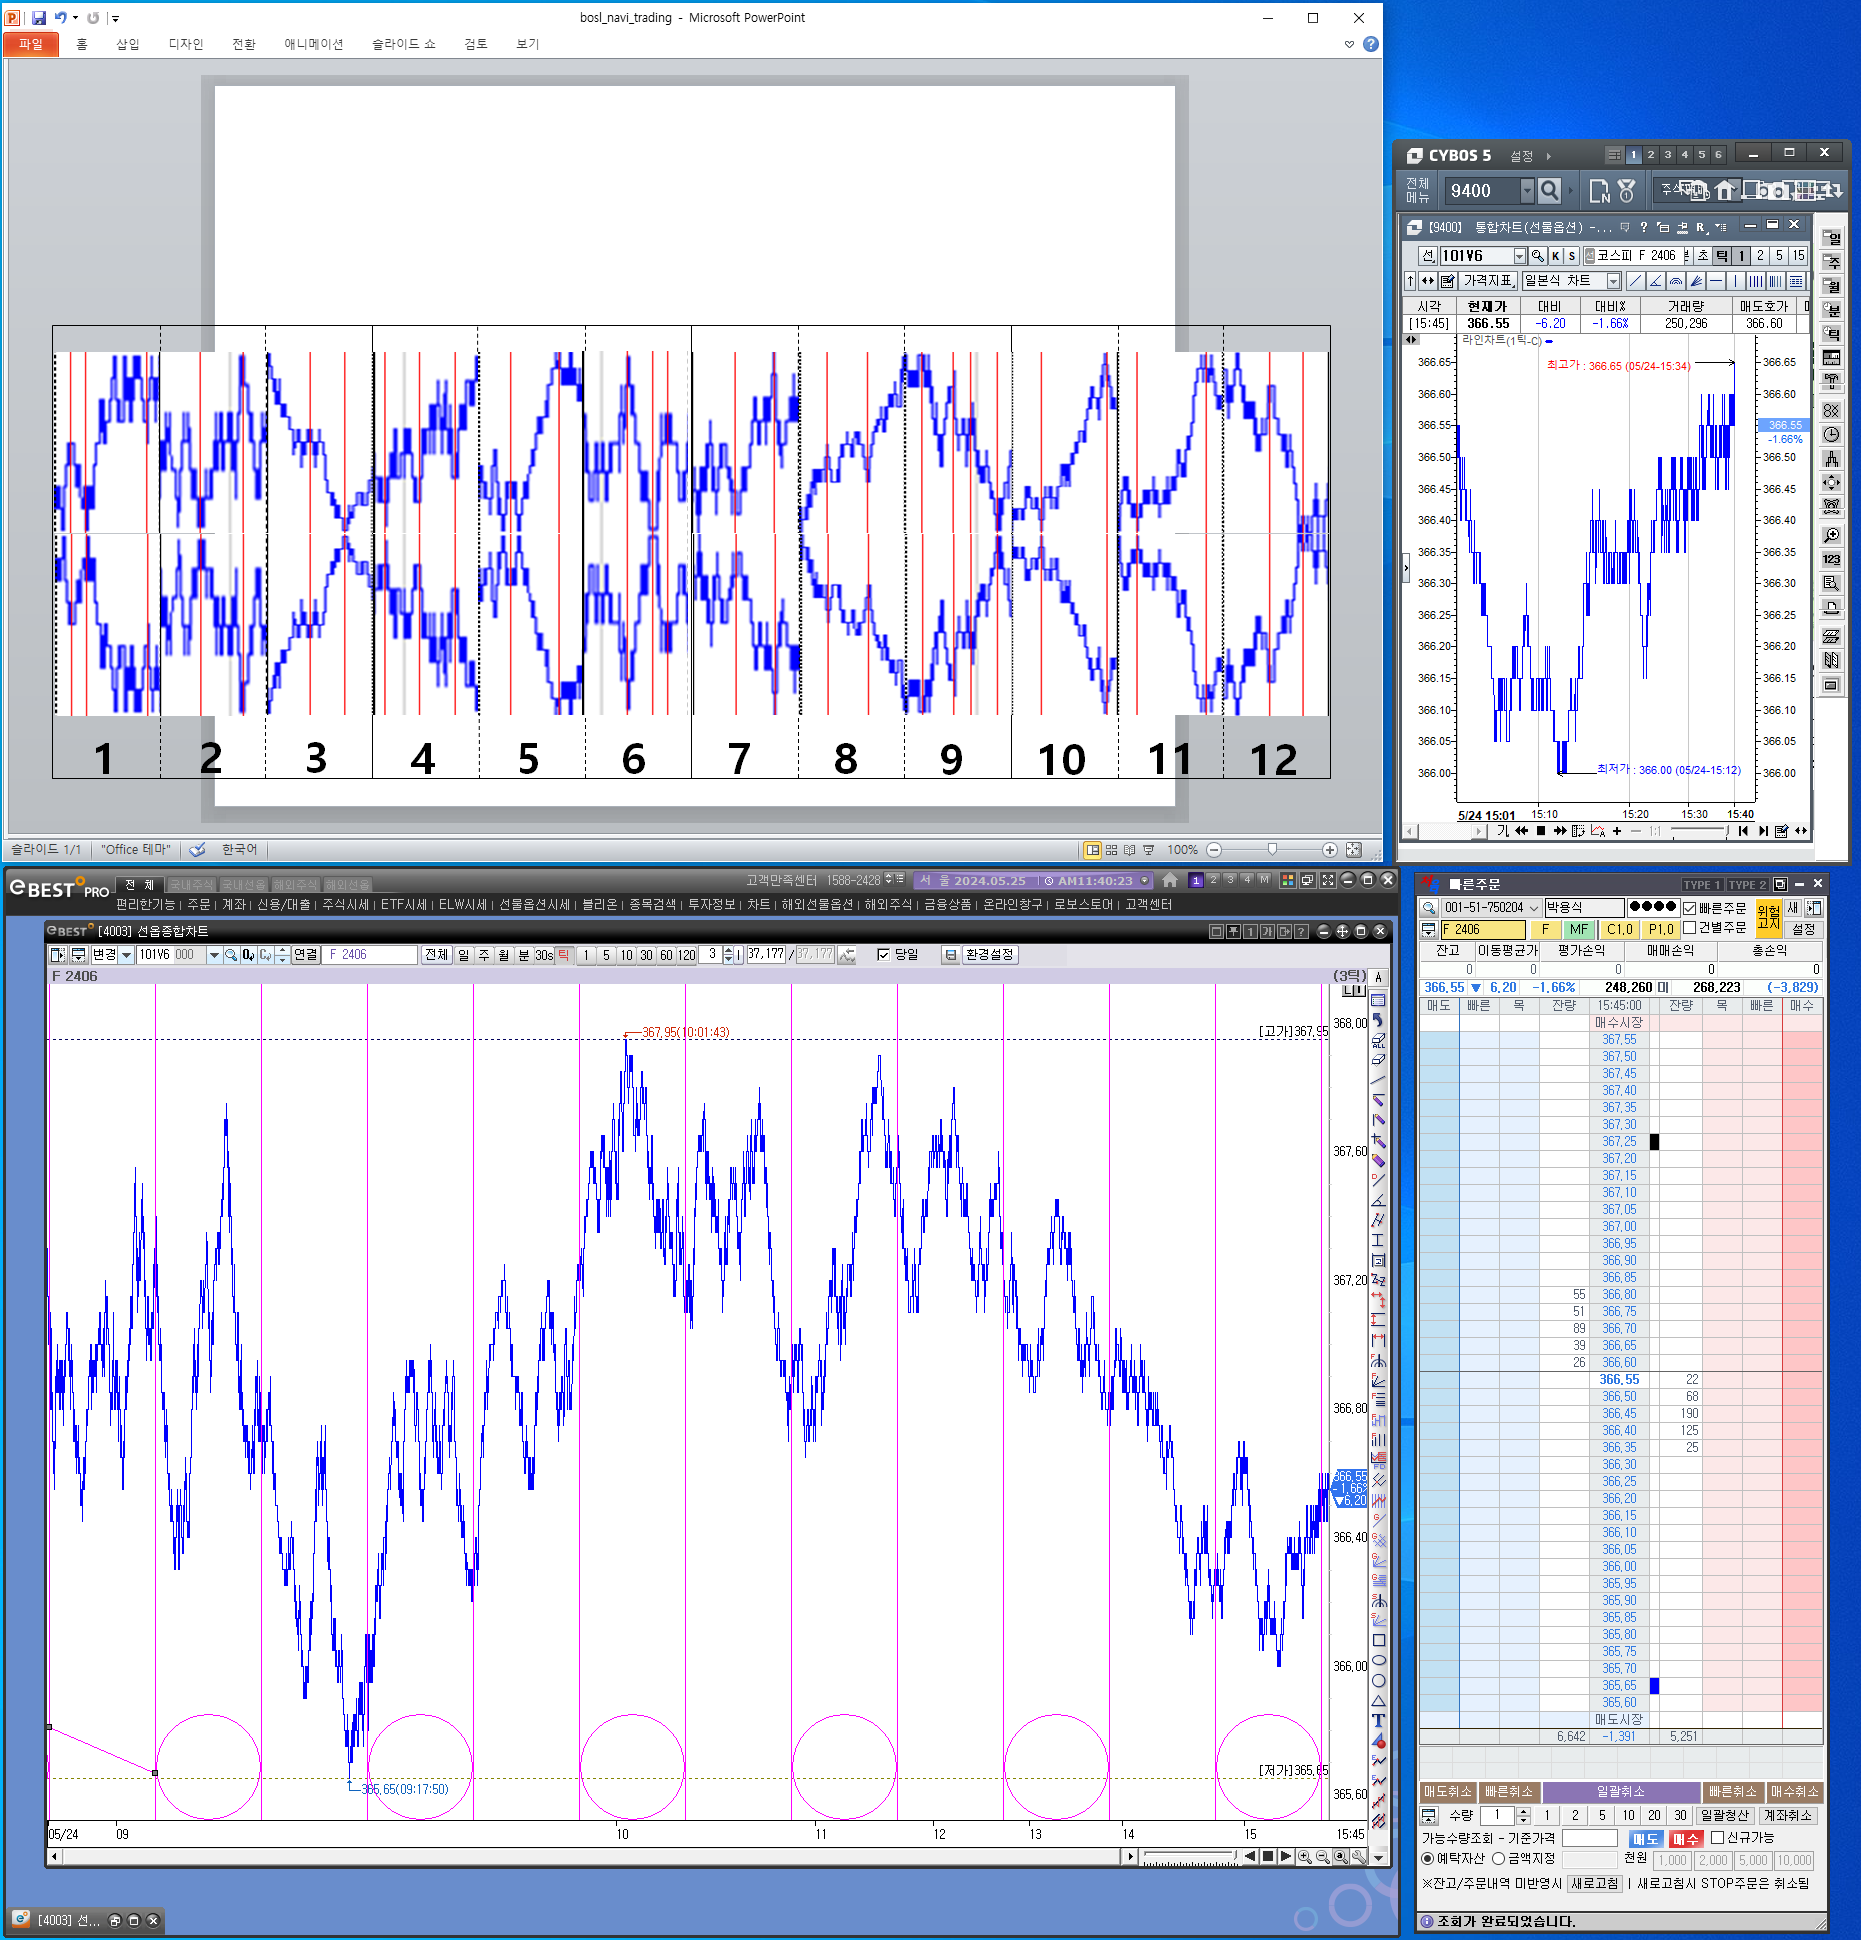Toggle the 신규가능 checkbox

pos(1718,1838)
